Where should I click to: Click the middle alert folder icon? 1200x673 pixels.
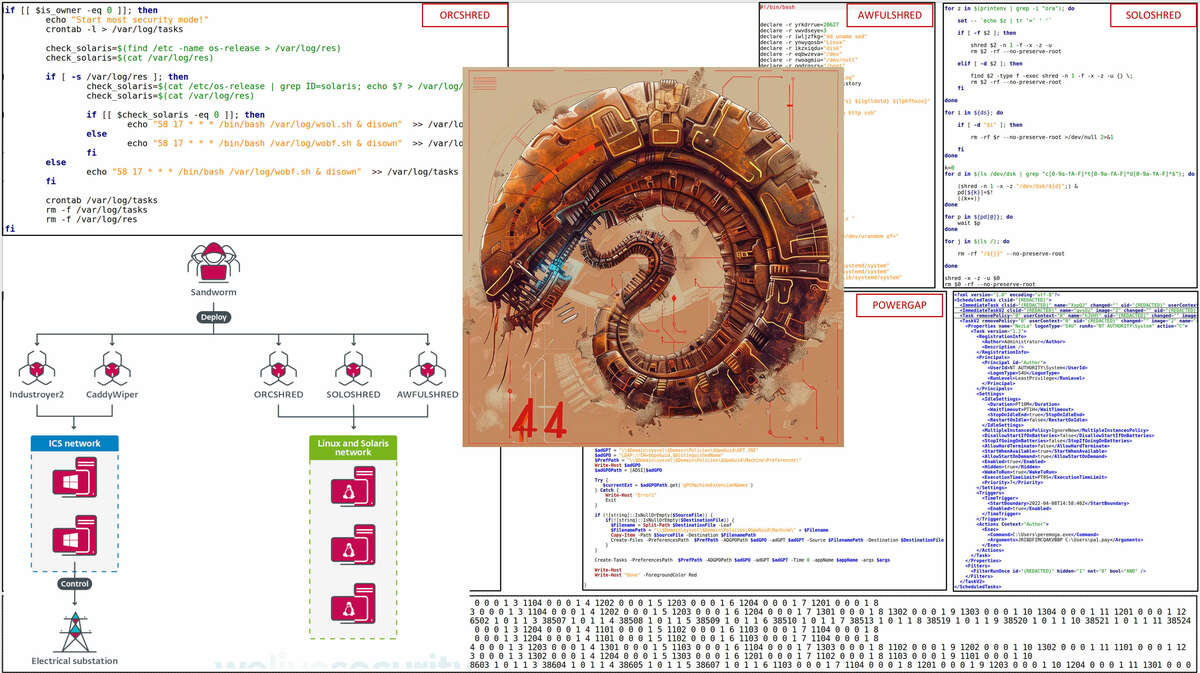pyautogui.click(x=353, y=548)
